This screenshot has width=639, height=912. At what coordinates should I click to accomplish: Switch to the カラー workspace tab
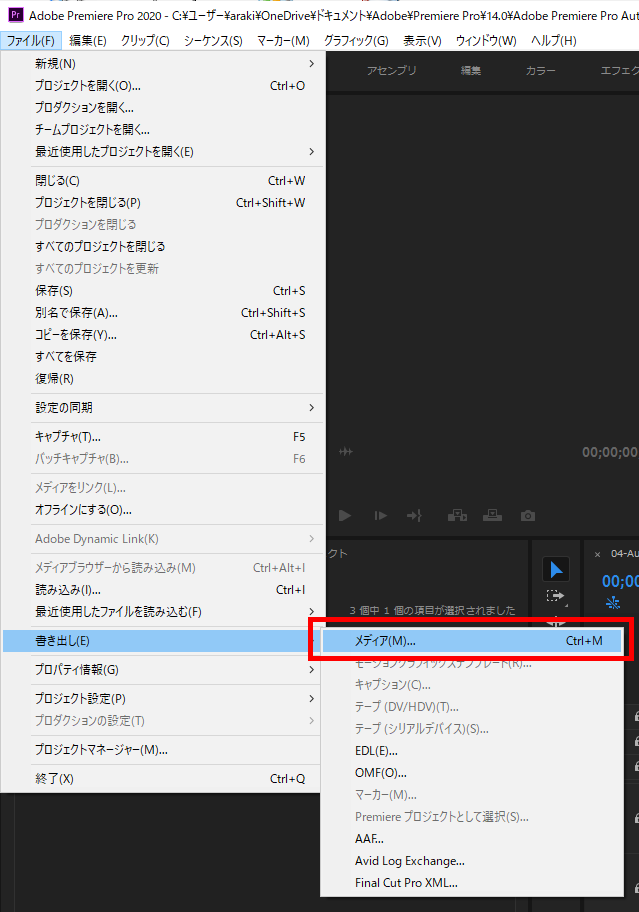[541, 70]
